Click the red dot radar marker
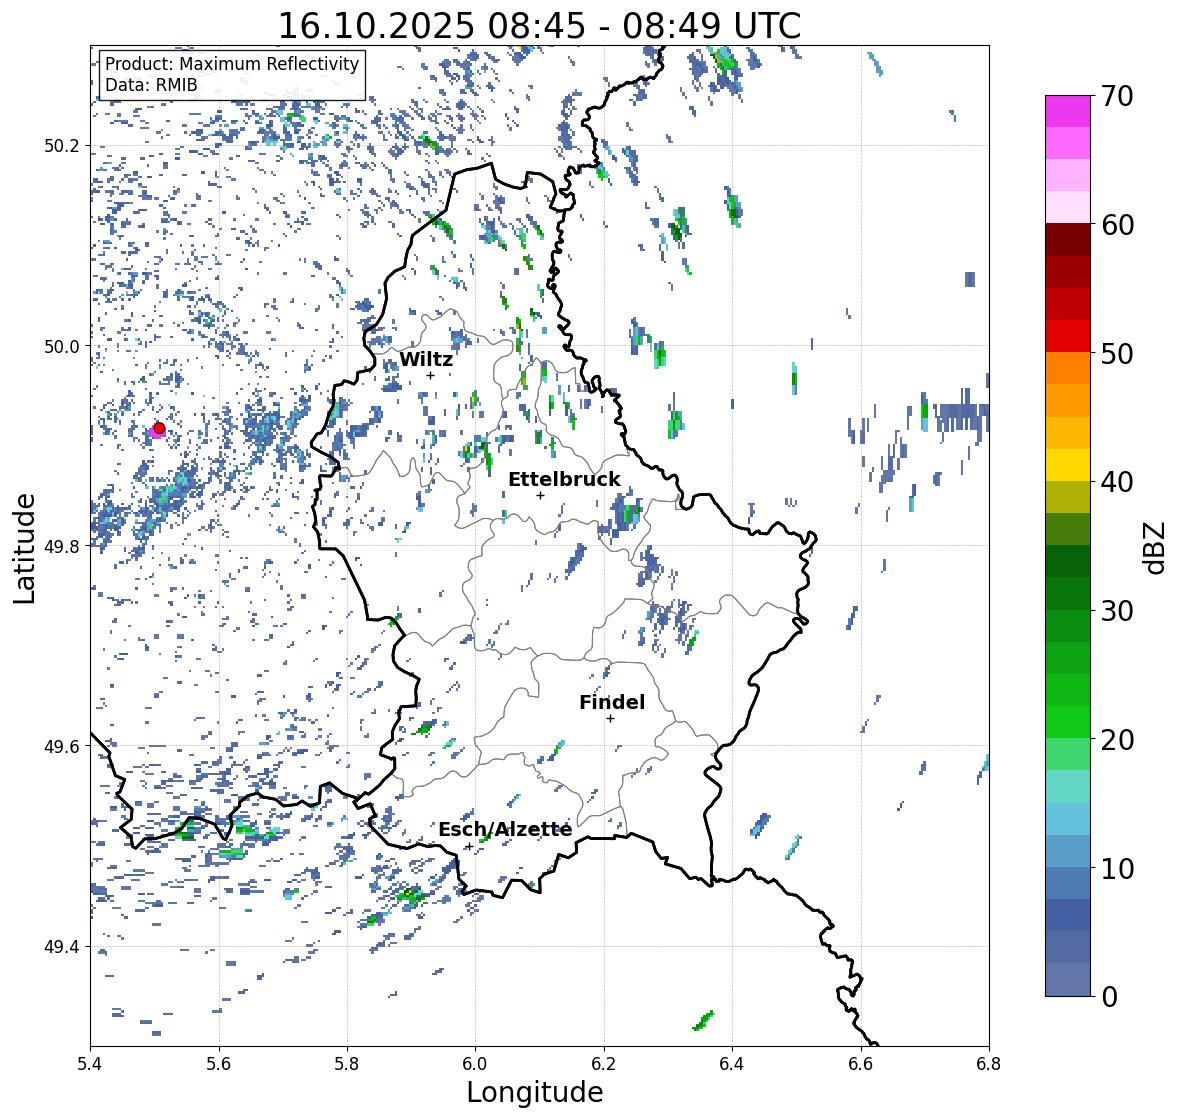The image size is (1179, 1117). pos(159,428)
